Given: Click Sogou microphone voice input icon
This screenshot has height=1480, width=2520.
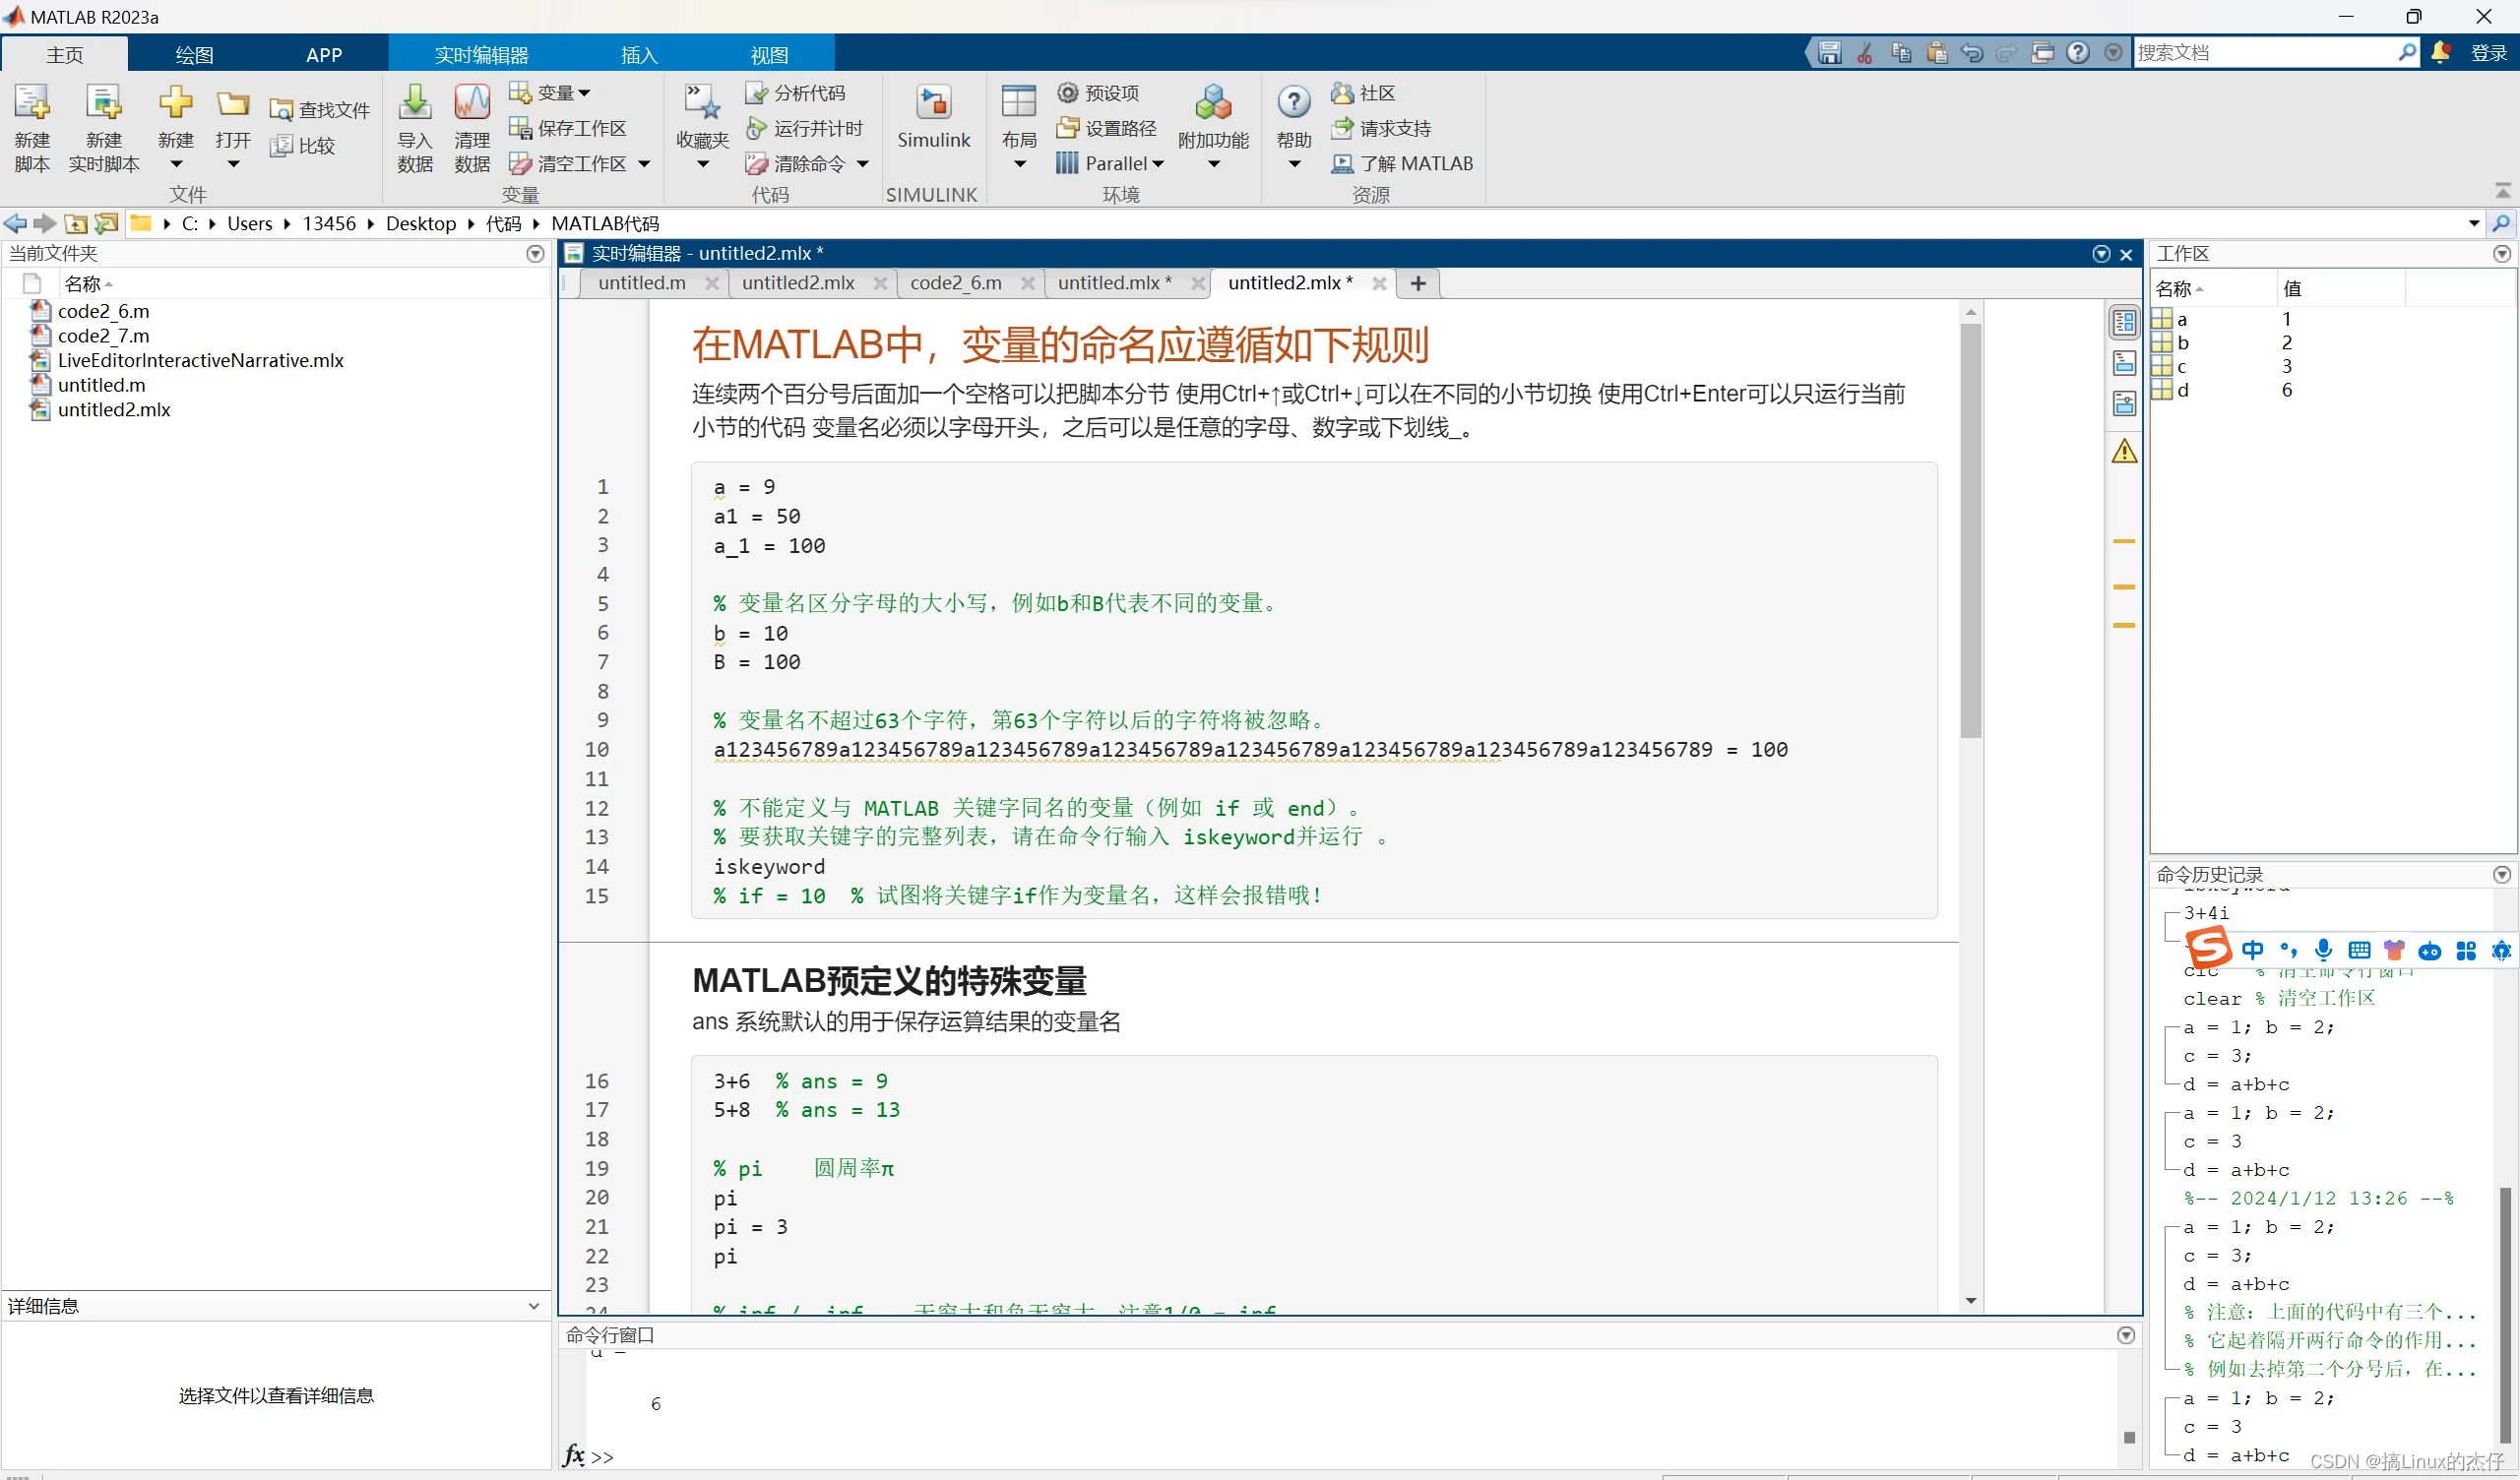Looking at the screenshot, I should 2324,950.
